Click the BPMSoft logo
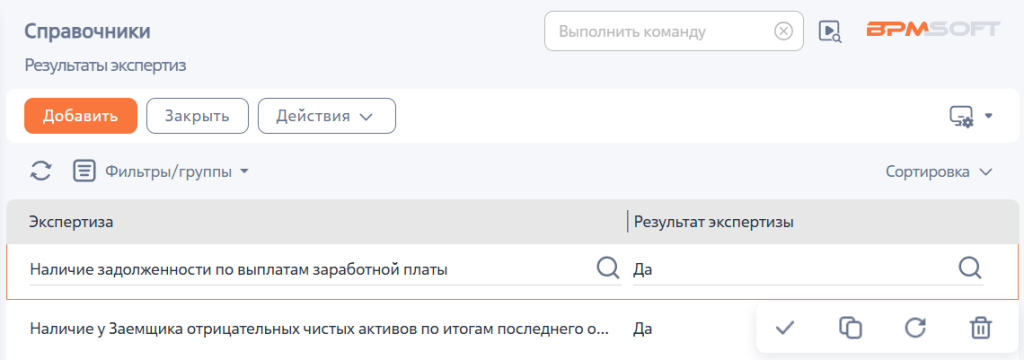This screenshot has height=360, width=1024. [933, 29]
